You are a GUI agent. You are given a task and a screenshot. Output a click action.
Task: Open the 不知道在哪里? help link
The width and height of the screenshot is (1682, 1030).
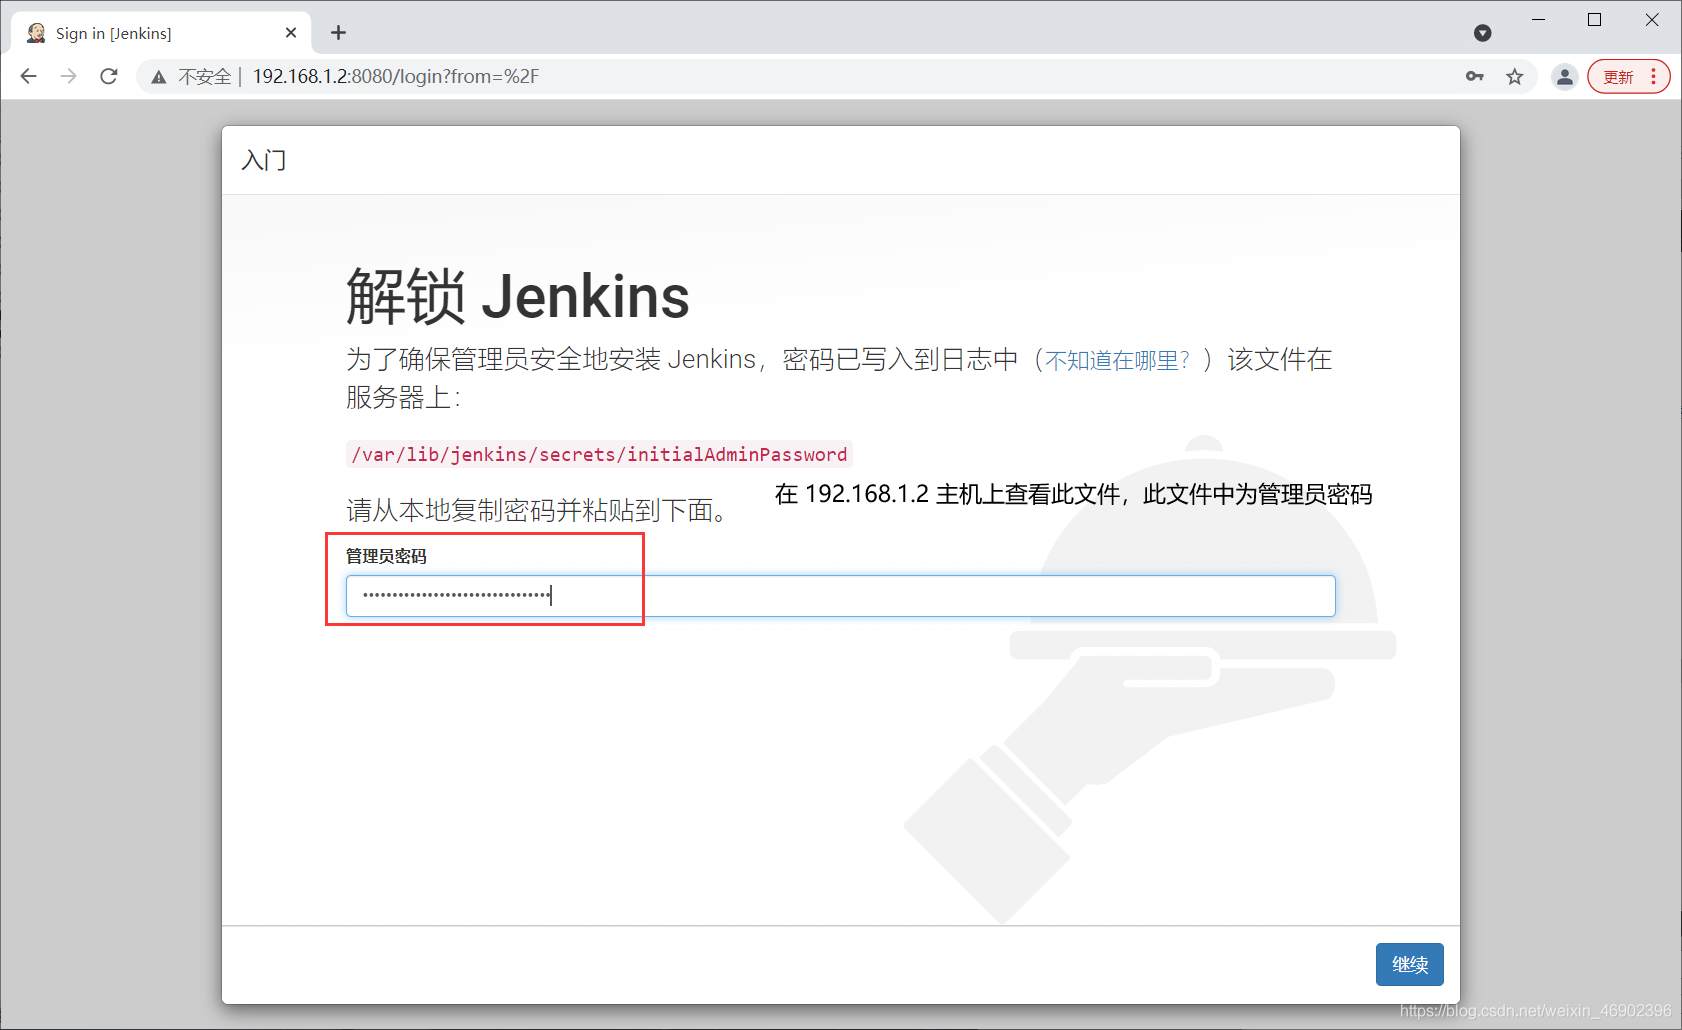coord(1118,360)
